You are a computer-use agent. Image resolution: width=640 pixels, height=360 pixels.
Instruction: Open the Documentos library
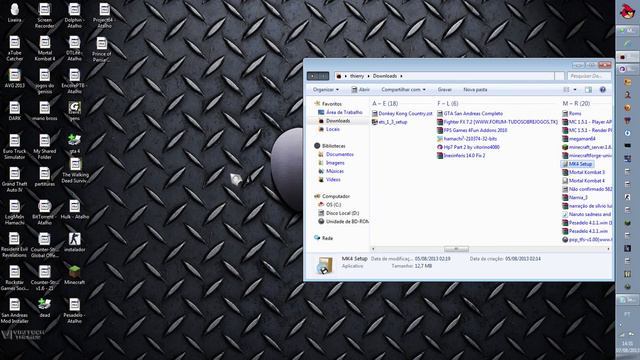[340, 154]
